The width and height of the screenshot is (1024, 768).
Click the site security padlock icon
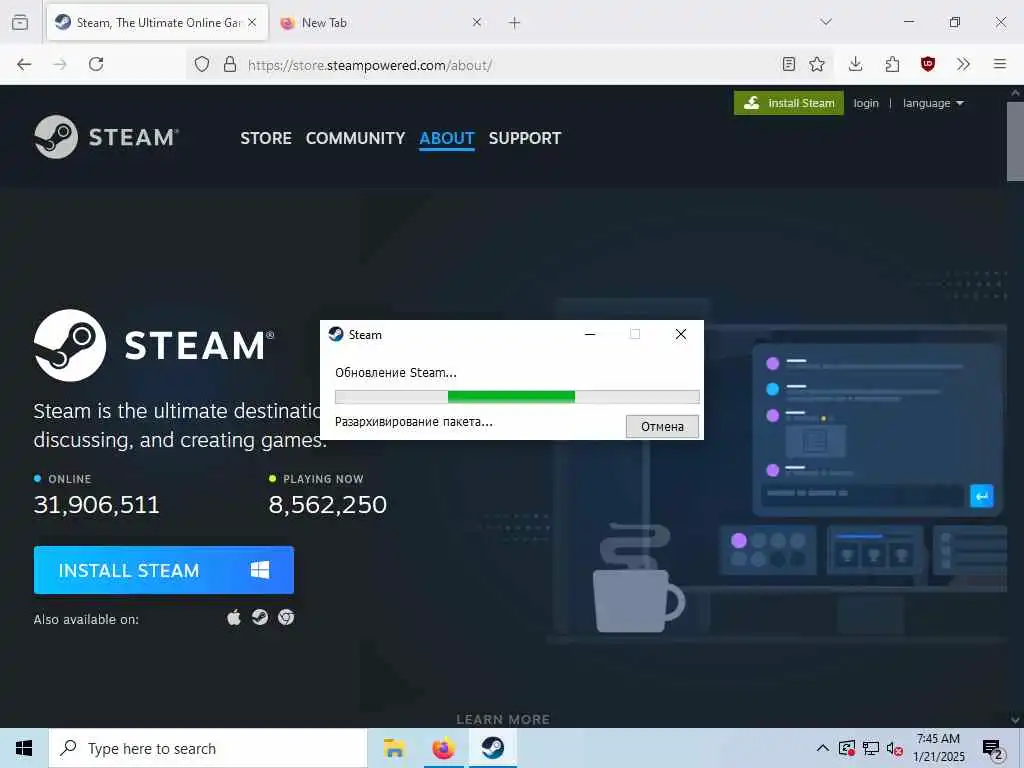click(x=230, y=64)
